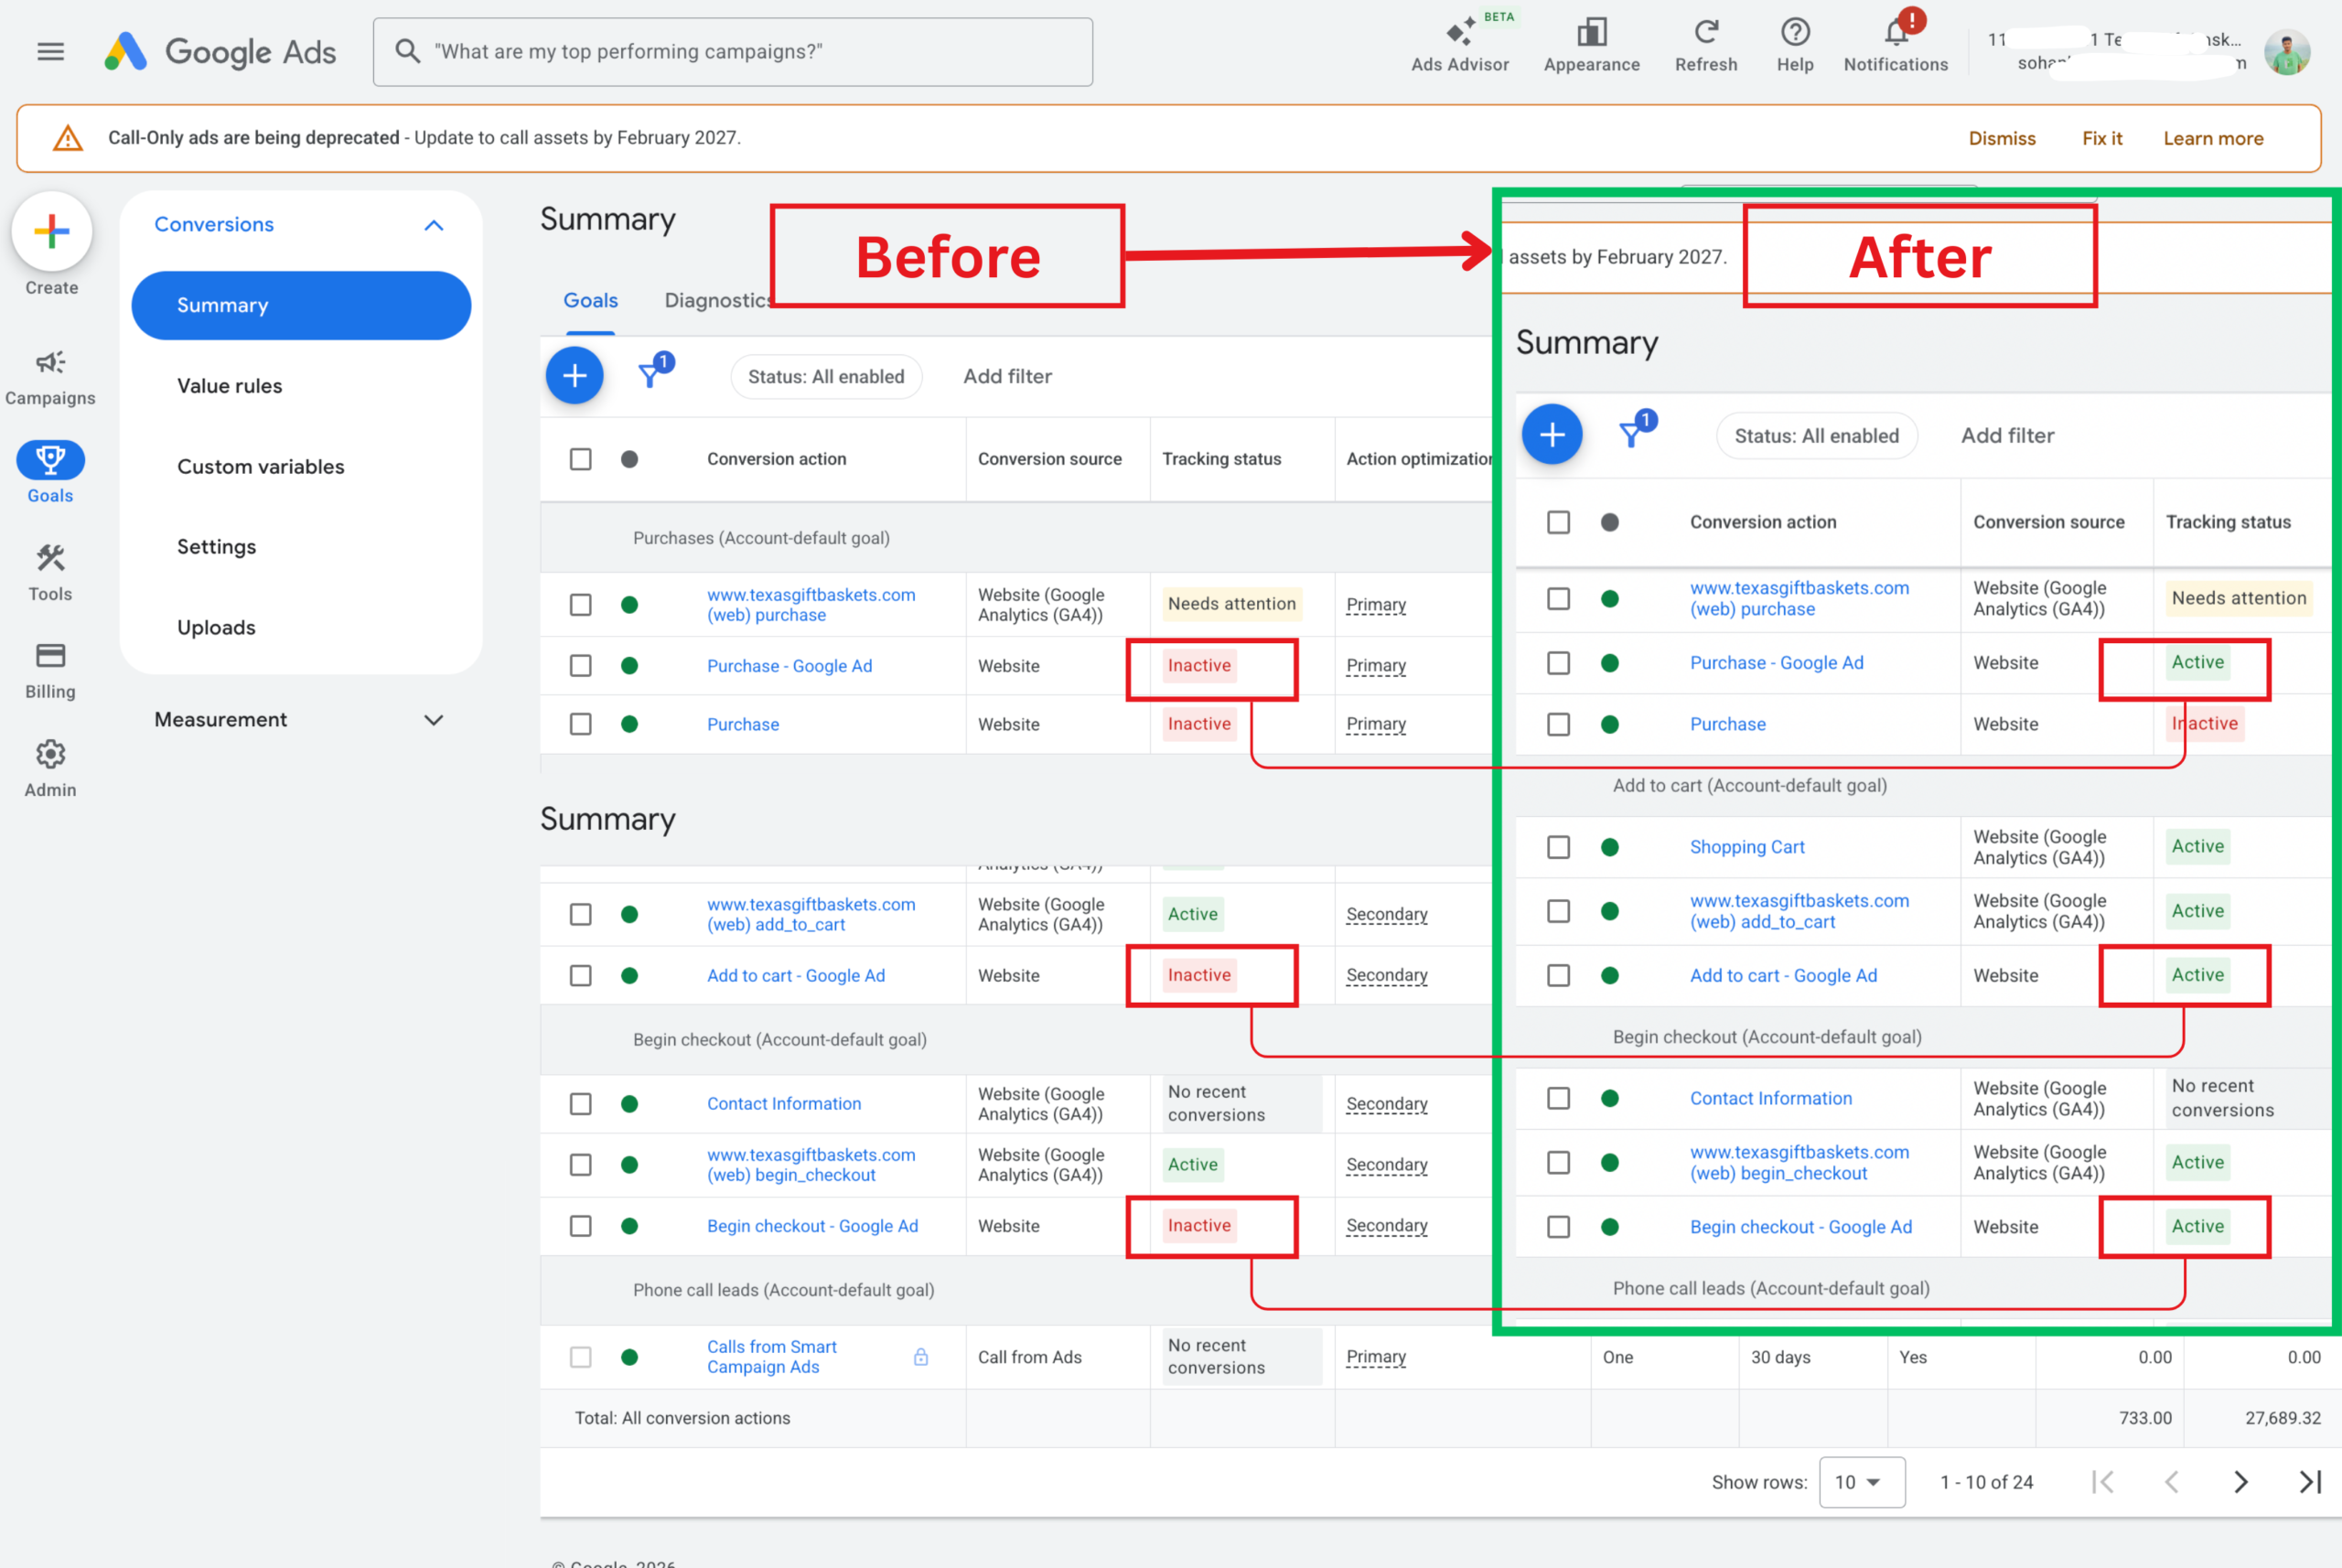2342x1568 pixels.
Task: Collapse the Conversions section chevron
Action: pos(433,225)
